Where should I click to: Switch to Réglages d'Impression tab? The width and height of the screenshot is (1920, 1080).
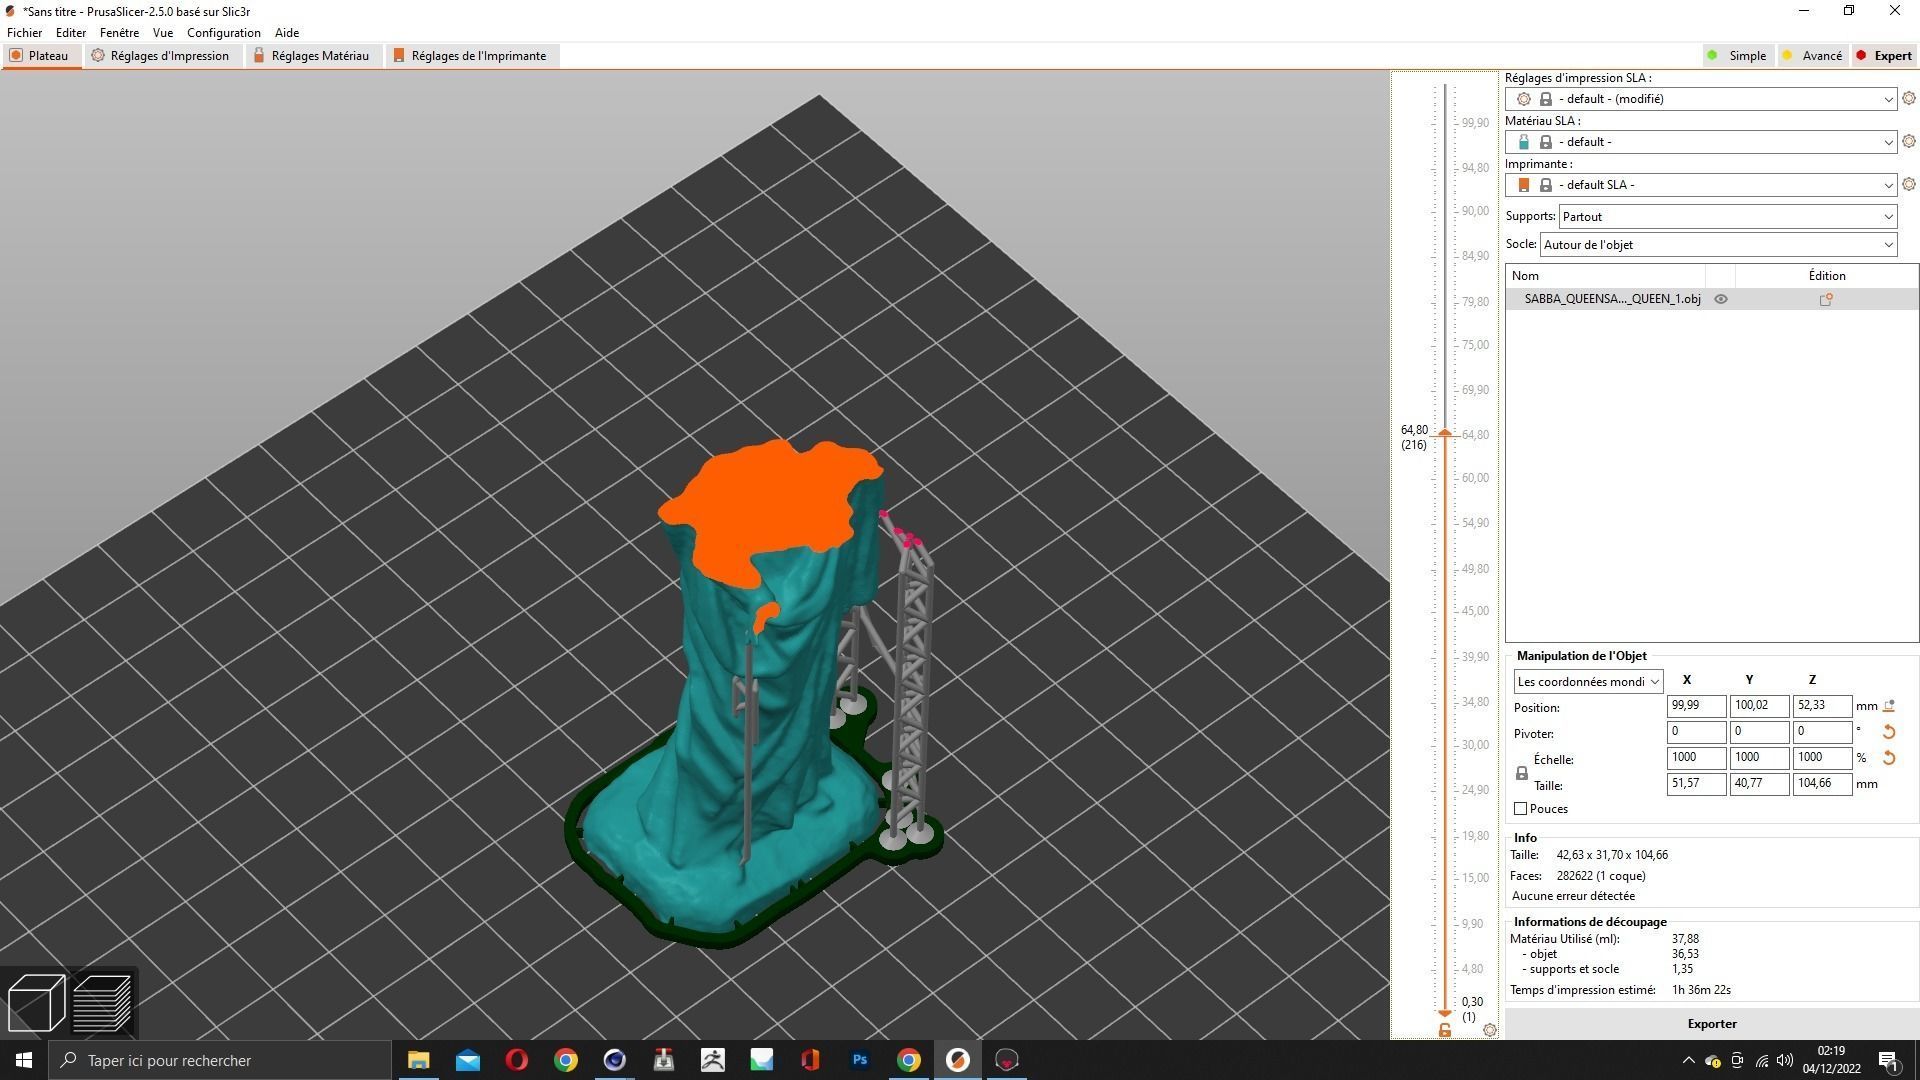pyautogui.click(x=161, y=56)
